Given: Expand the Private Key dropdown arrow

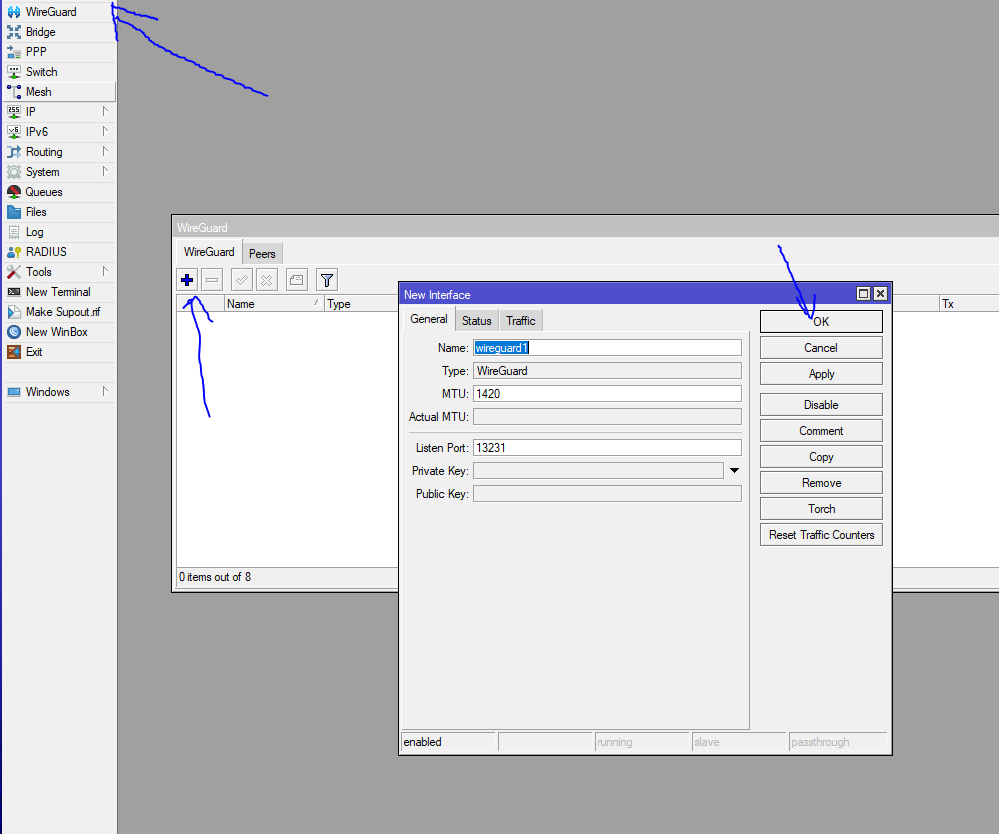Looking at the screenshot, I should coord(734,470).
